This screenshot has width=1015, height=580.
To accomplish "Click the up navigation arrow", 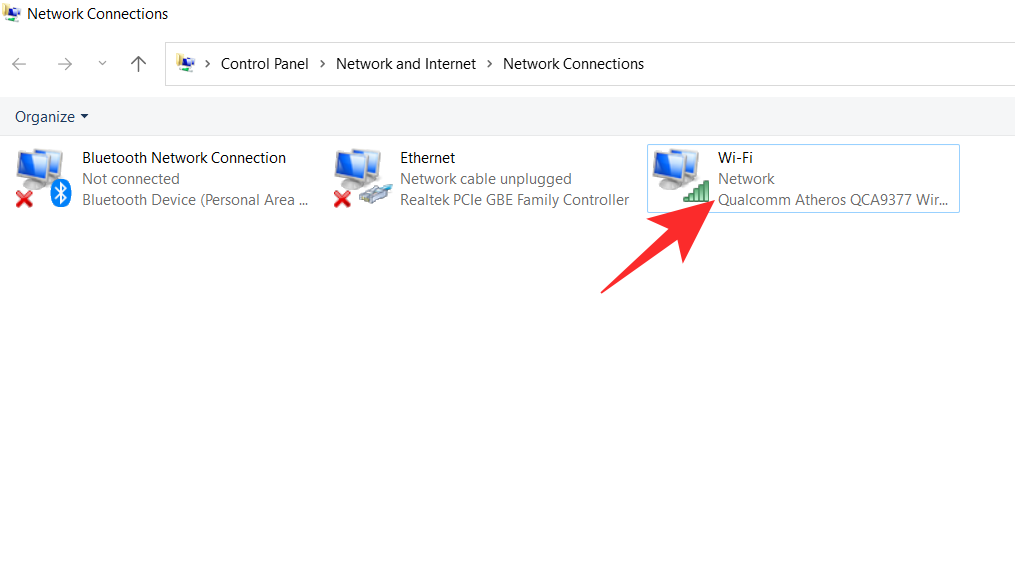I will point(138,63).
